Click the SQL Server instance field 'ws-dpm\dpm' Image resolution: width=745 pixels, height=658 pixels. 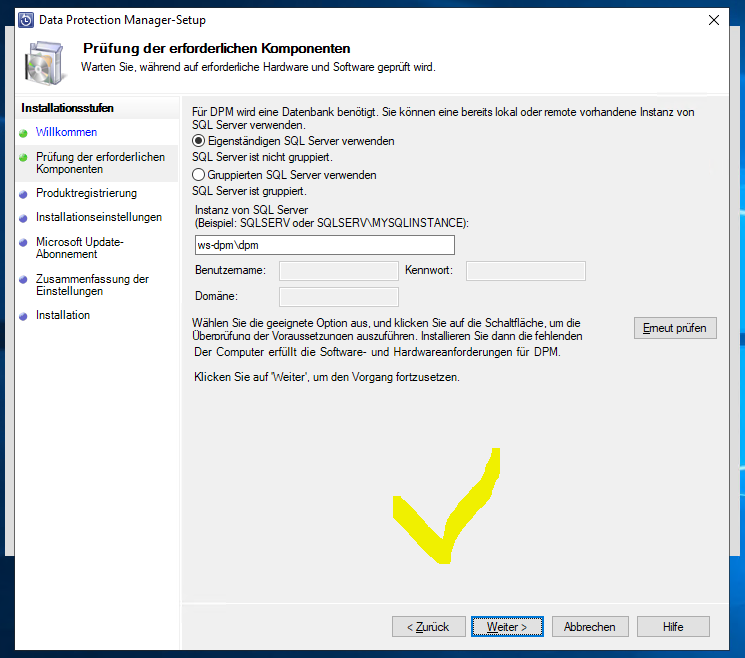pos(325,245)
